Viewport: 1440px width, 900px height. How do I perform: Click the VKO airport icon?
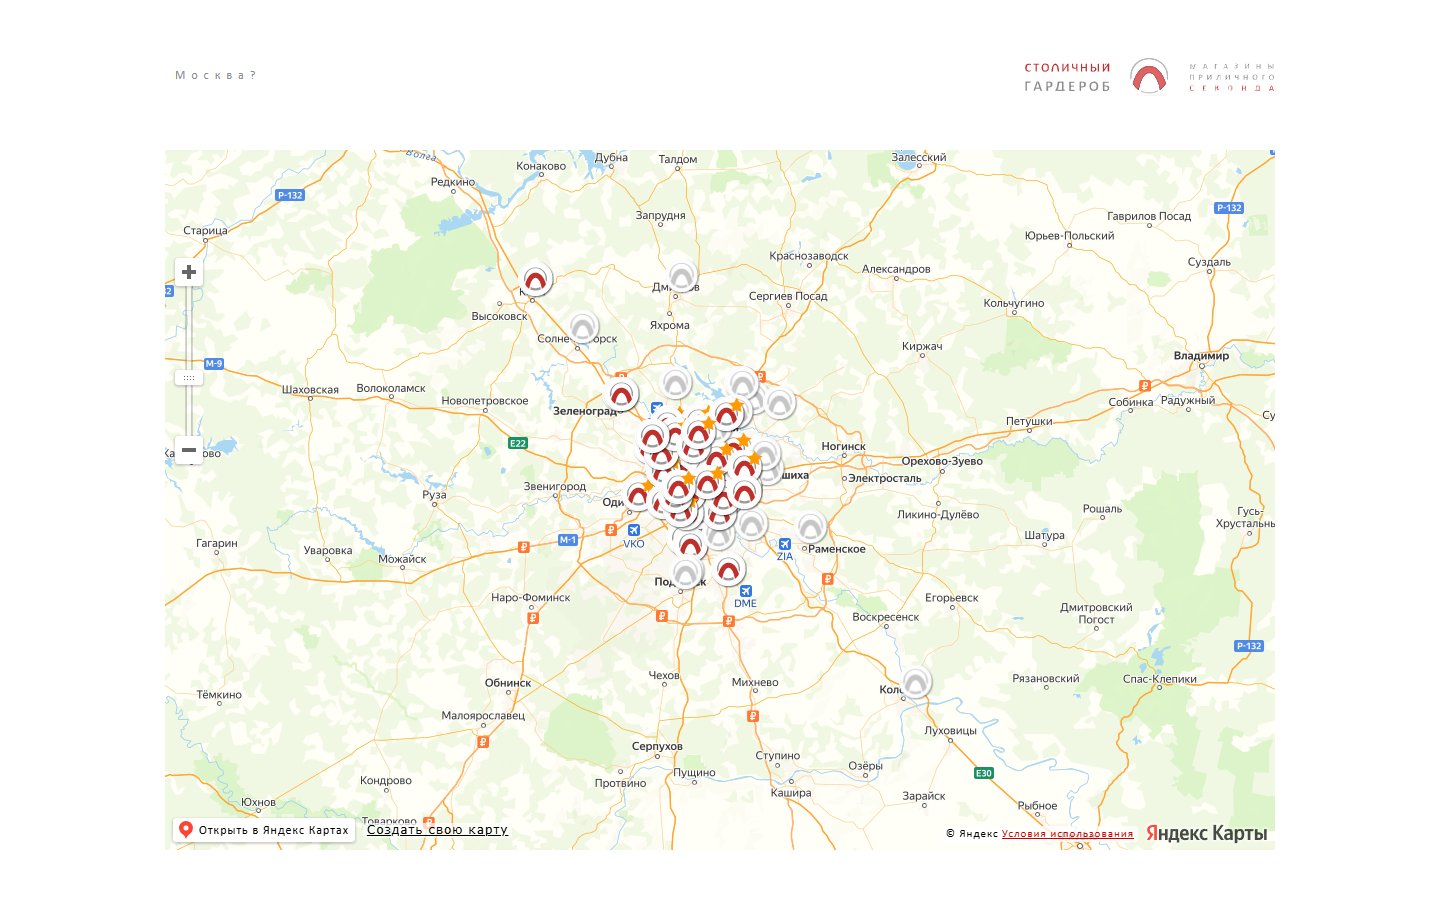634,530
